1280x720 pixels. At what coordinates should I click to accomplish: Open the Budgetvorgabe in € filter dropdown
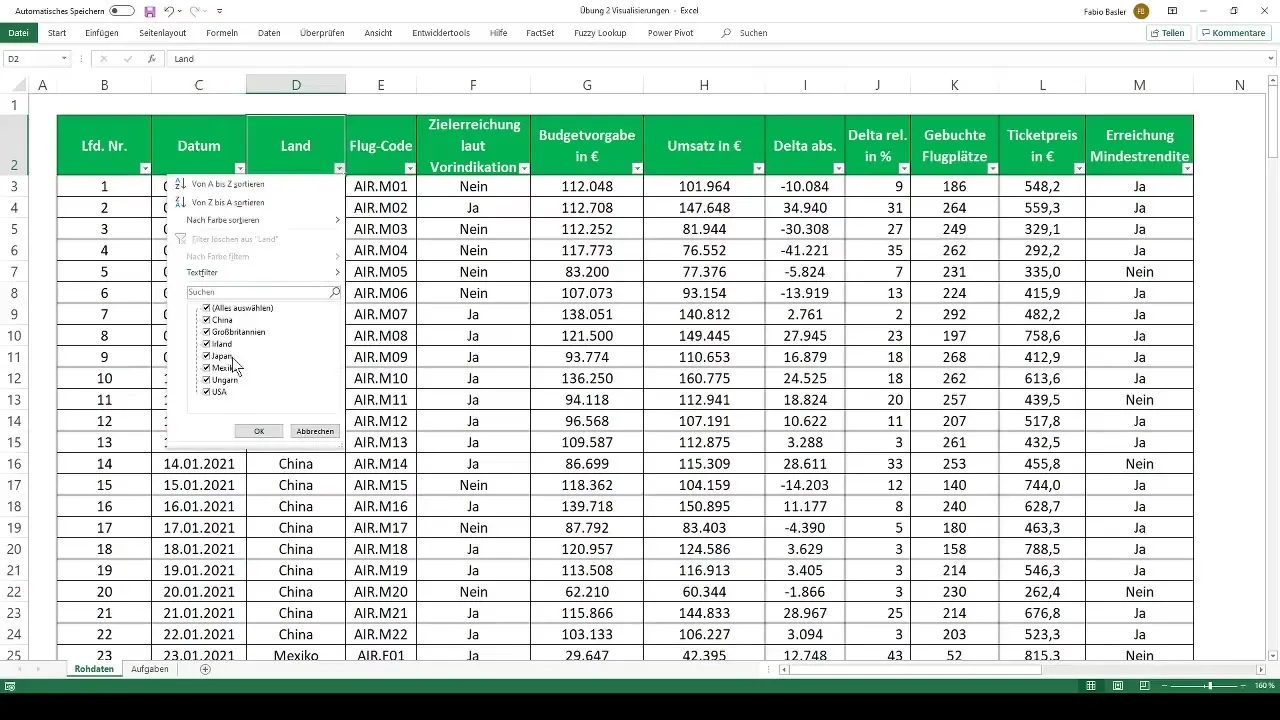point(637,168)
